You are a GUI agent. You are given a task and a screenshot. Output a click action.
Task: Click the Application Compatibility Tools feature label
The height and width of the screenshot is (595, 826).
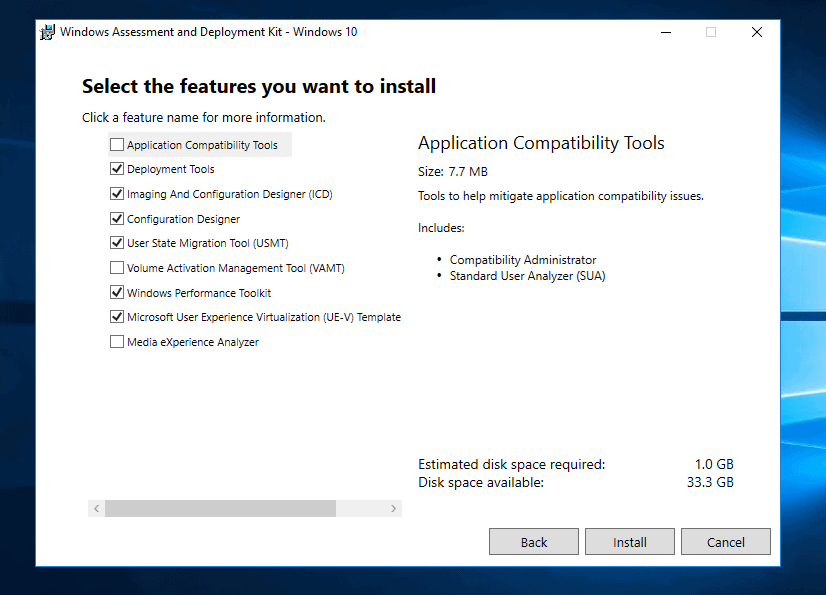pos(202,145)
